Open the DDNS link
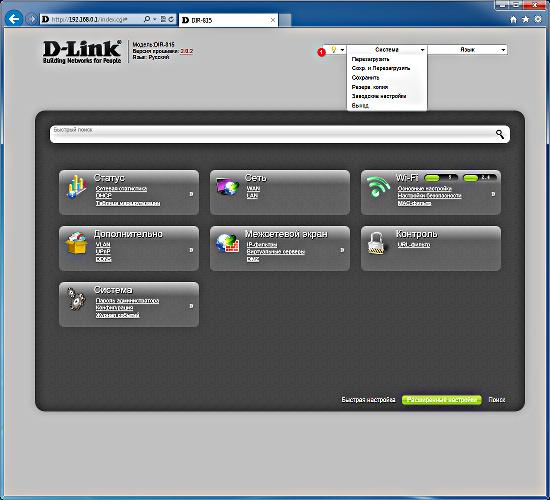 103,259
